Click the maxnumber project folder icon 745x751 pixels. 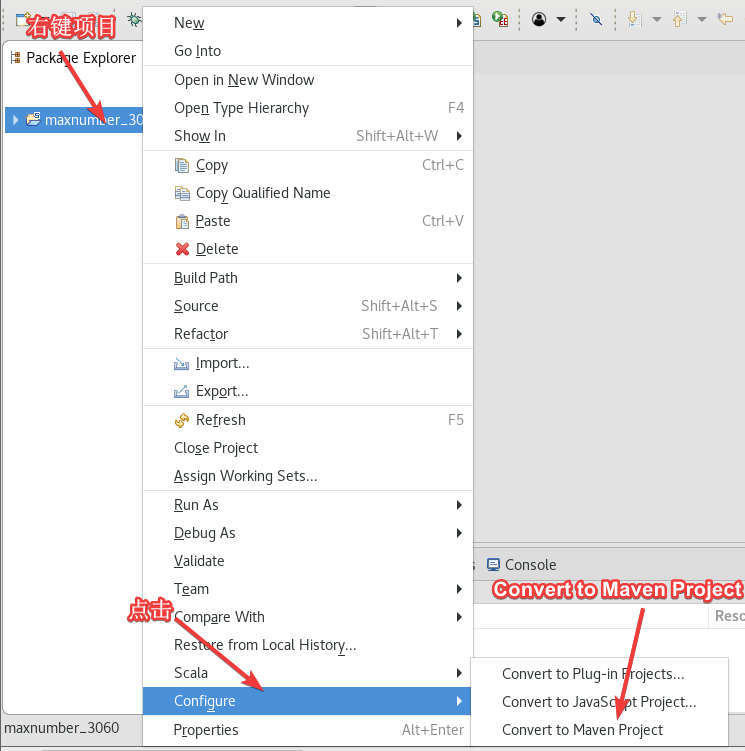33,119
